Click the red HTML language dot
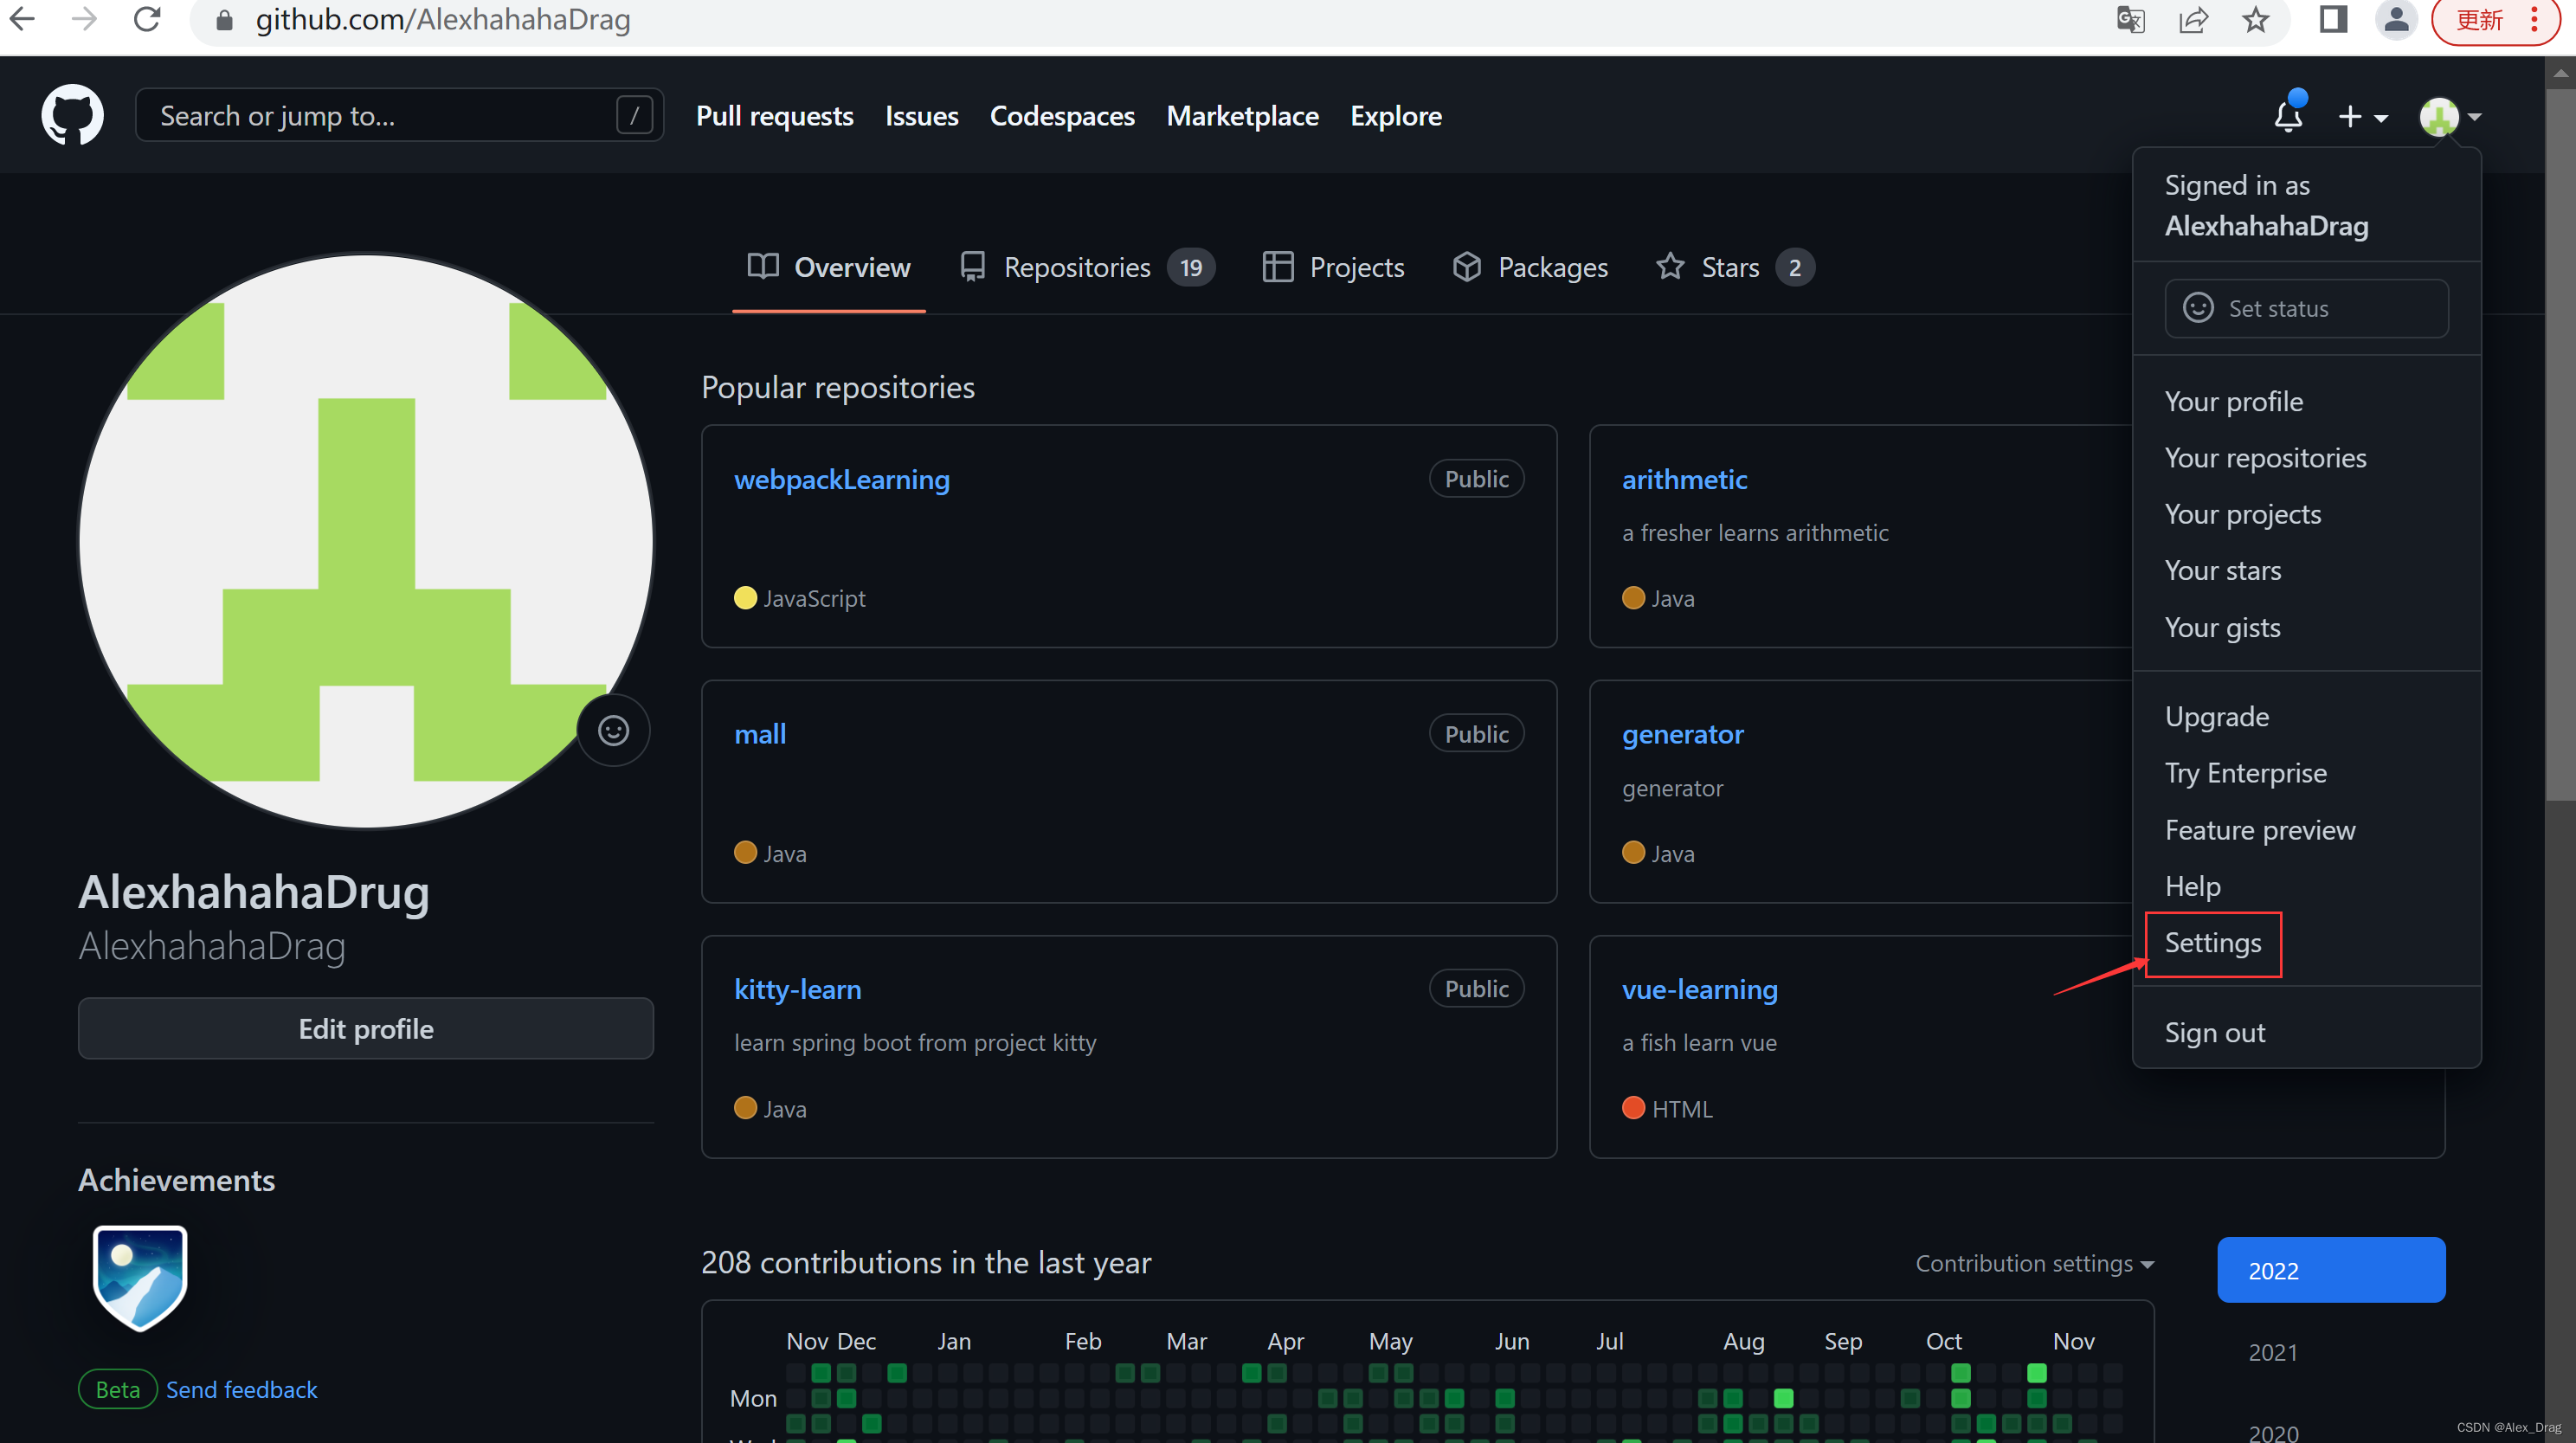 point(1633,1108)
